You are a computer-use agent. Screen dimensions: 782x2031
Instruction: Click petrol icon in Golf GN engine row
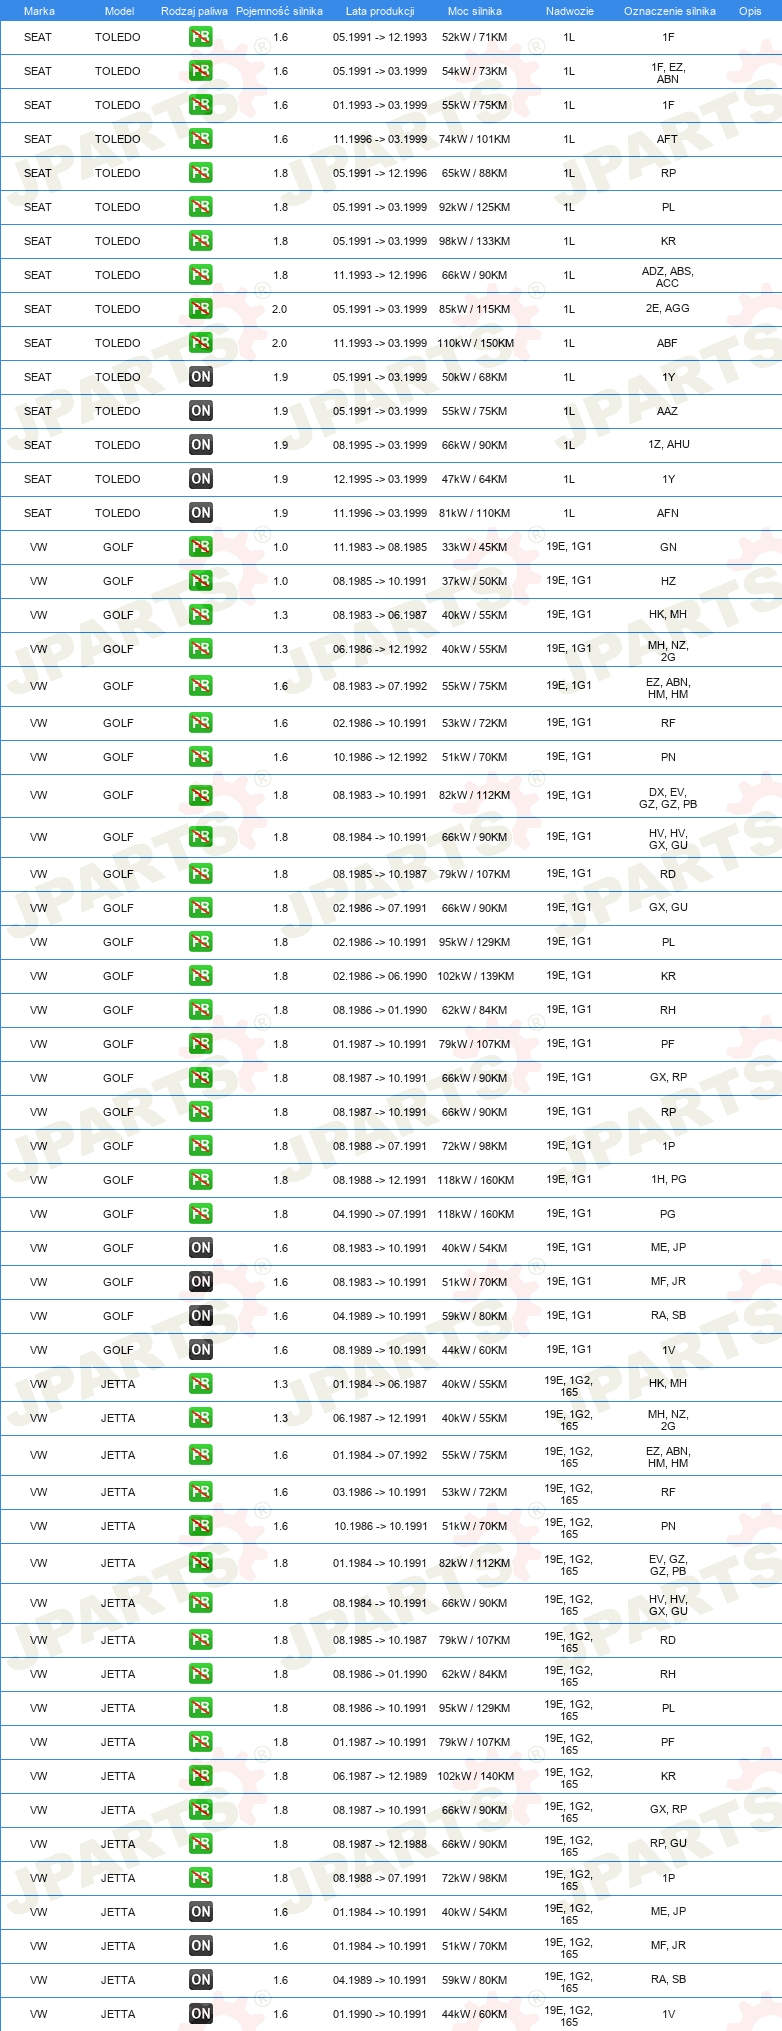200,547
